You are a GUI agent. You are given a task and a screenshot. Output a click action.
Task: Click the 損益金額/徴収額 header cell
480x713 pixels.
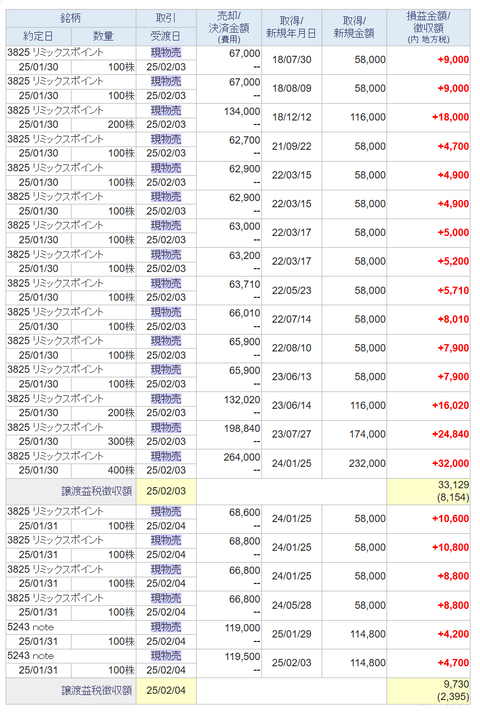coord(428,27)
